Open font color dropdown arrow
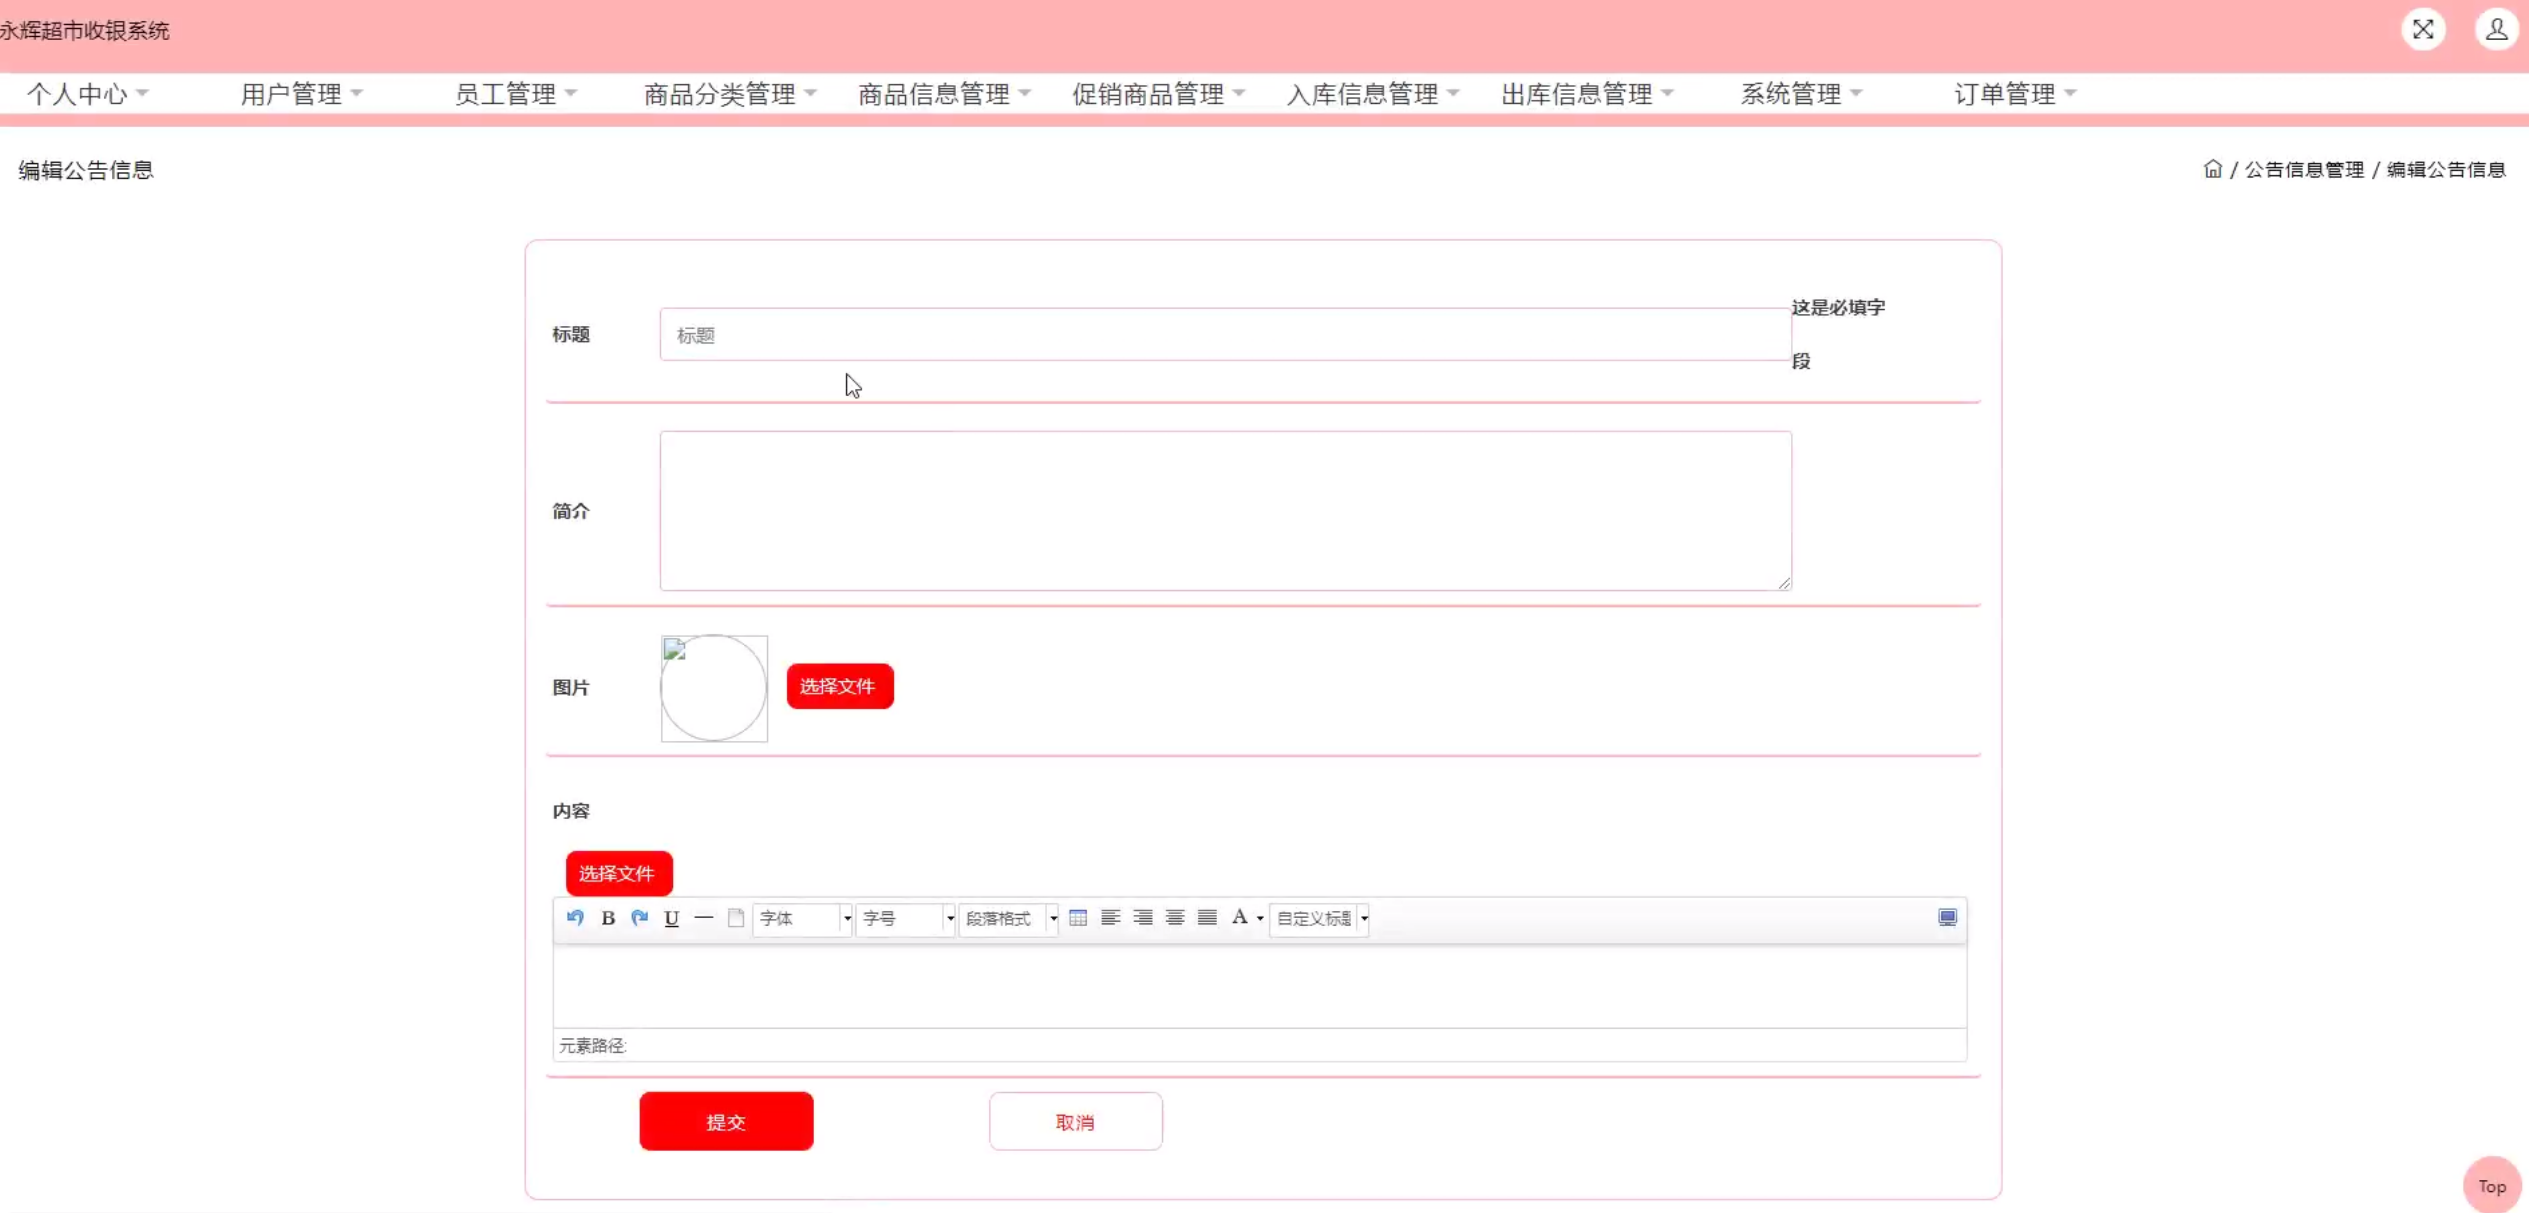The image size is (2529, 1213). [x=1260, y=918]
